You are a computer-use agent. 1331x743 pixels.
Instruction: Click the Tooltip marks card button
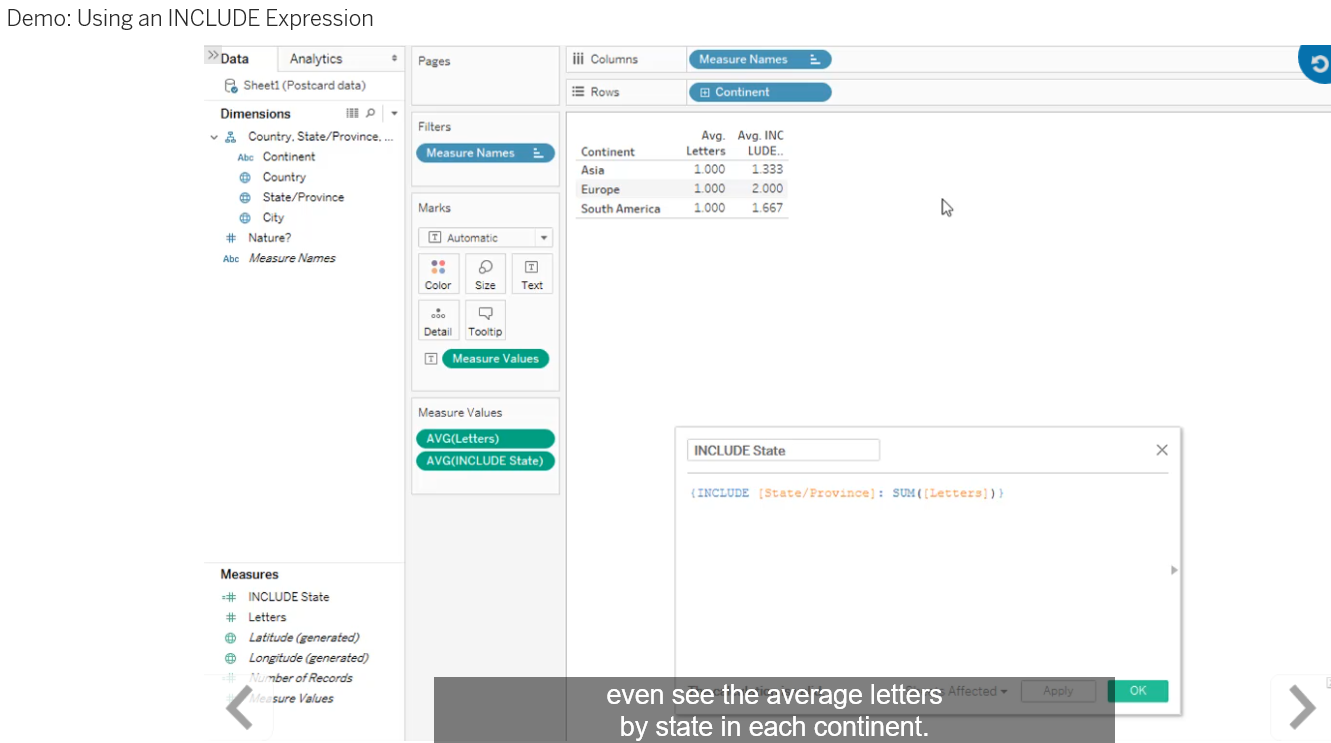pyautogui.click(x=485, y=320)
